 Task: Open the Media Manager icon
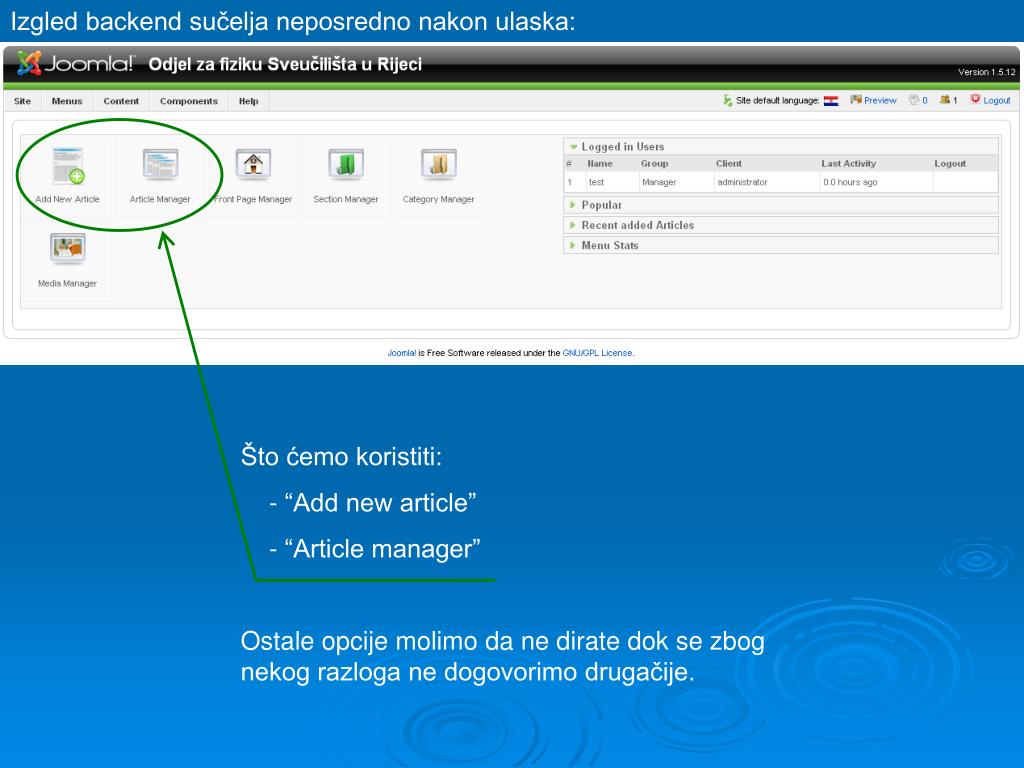tap(68, 248)
